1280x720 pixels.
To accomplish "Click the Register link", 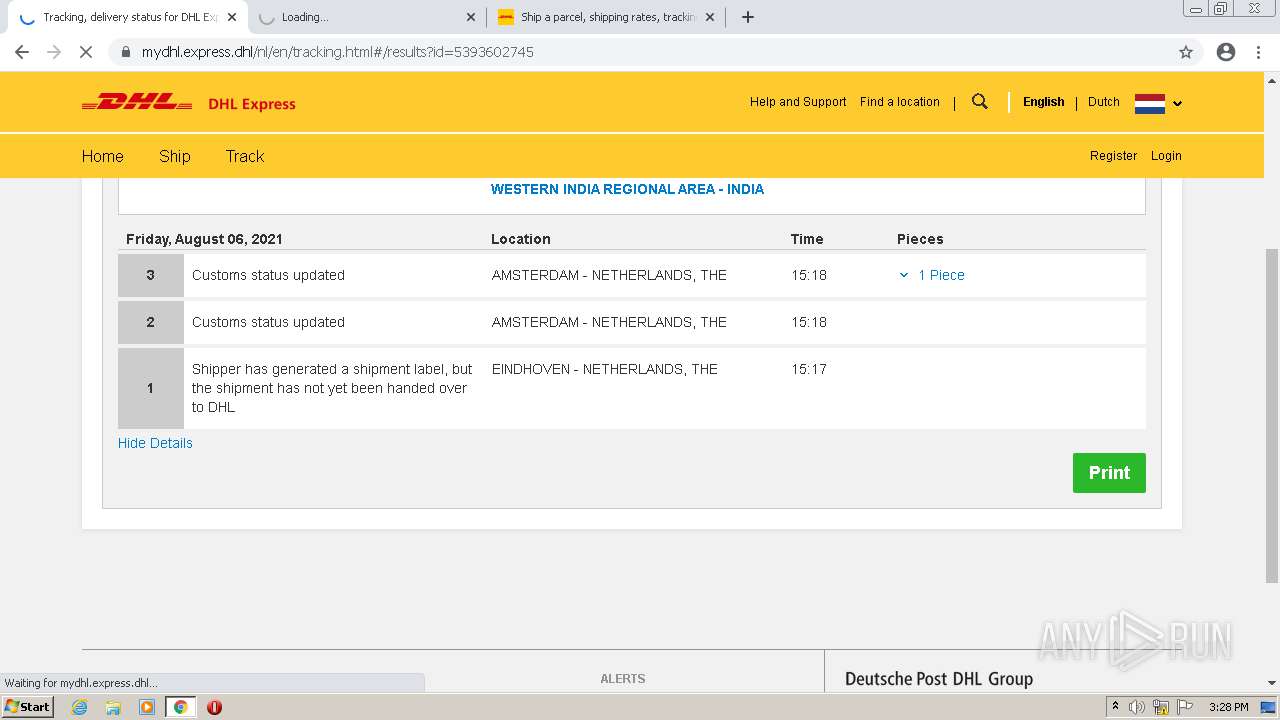I will [x=1113, y=156].
